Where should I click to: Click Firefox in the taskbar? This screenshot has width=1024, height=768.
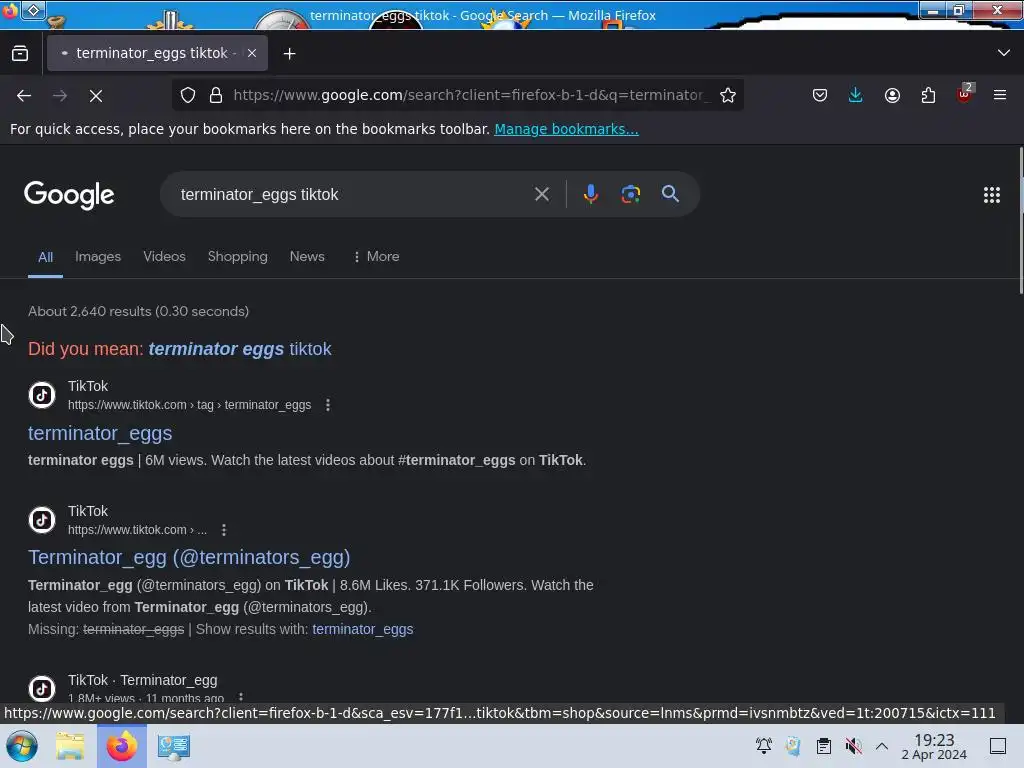tap(122, 746)
